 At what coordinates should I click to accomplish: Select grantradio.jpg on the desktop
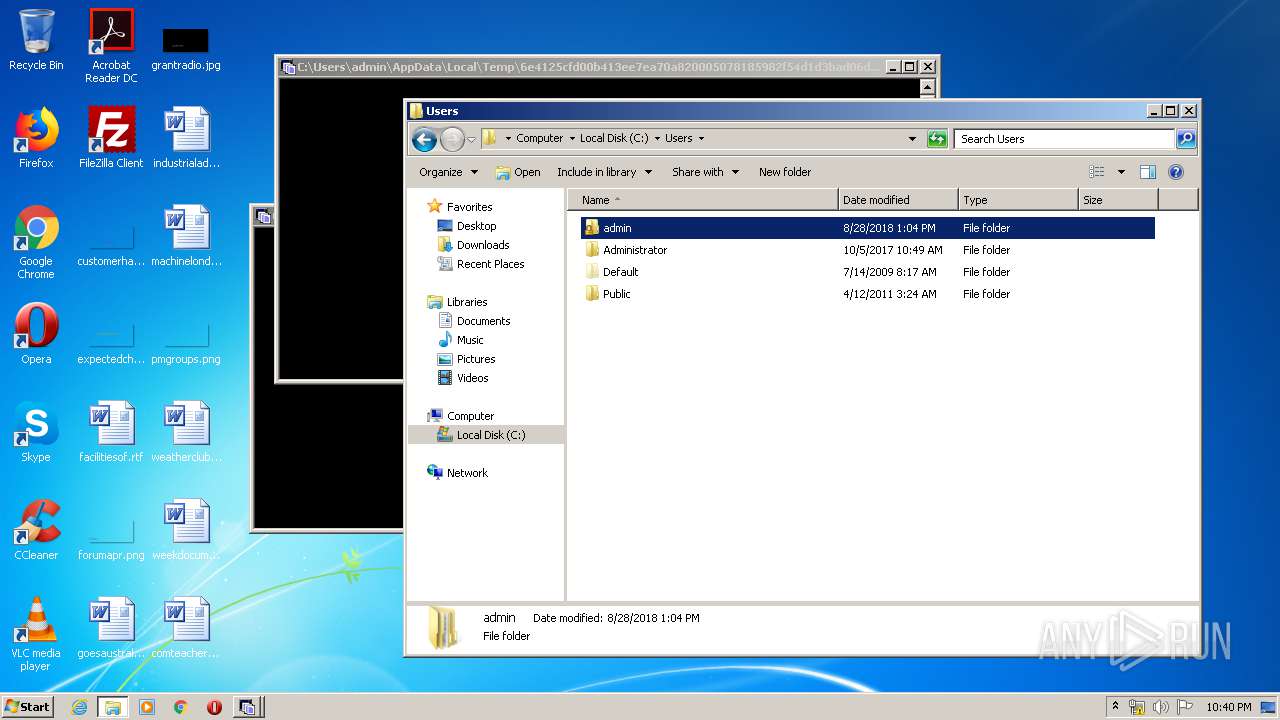pyautogui.click(x=186, y=48)
